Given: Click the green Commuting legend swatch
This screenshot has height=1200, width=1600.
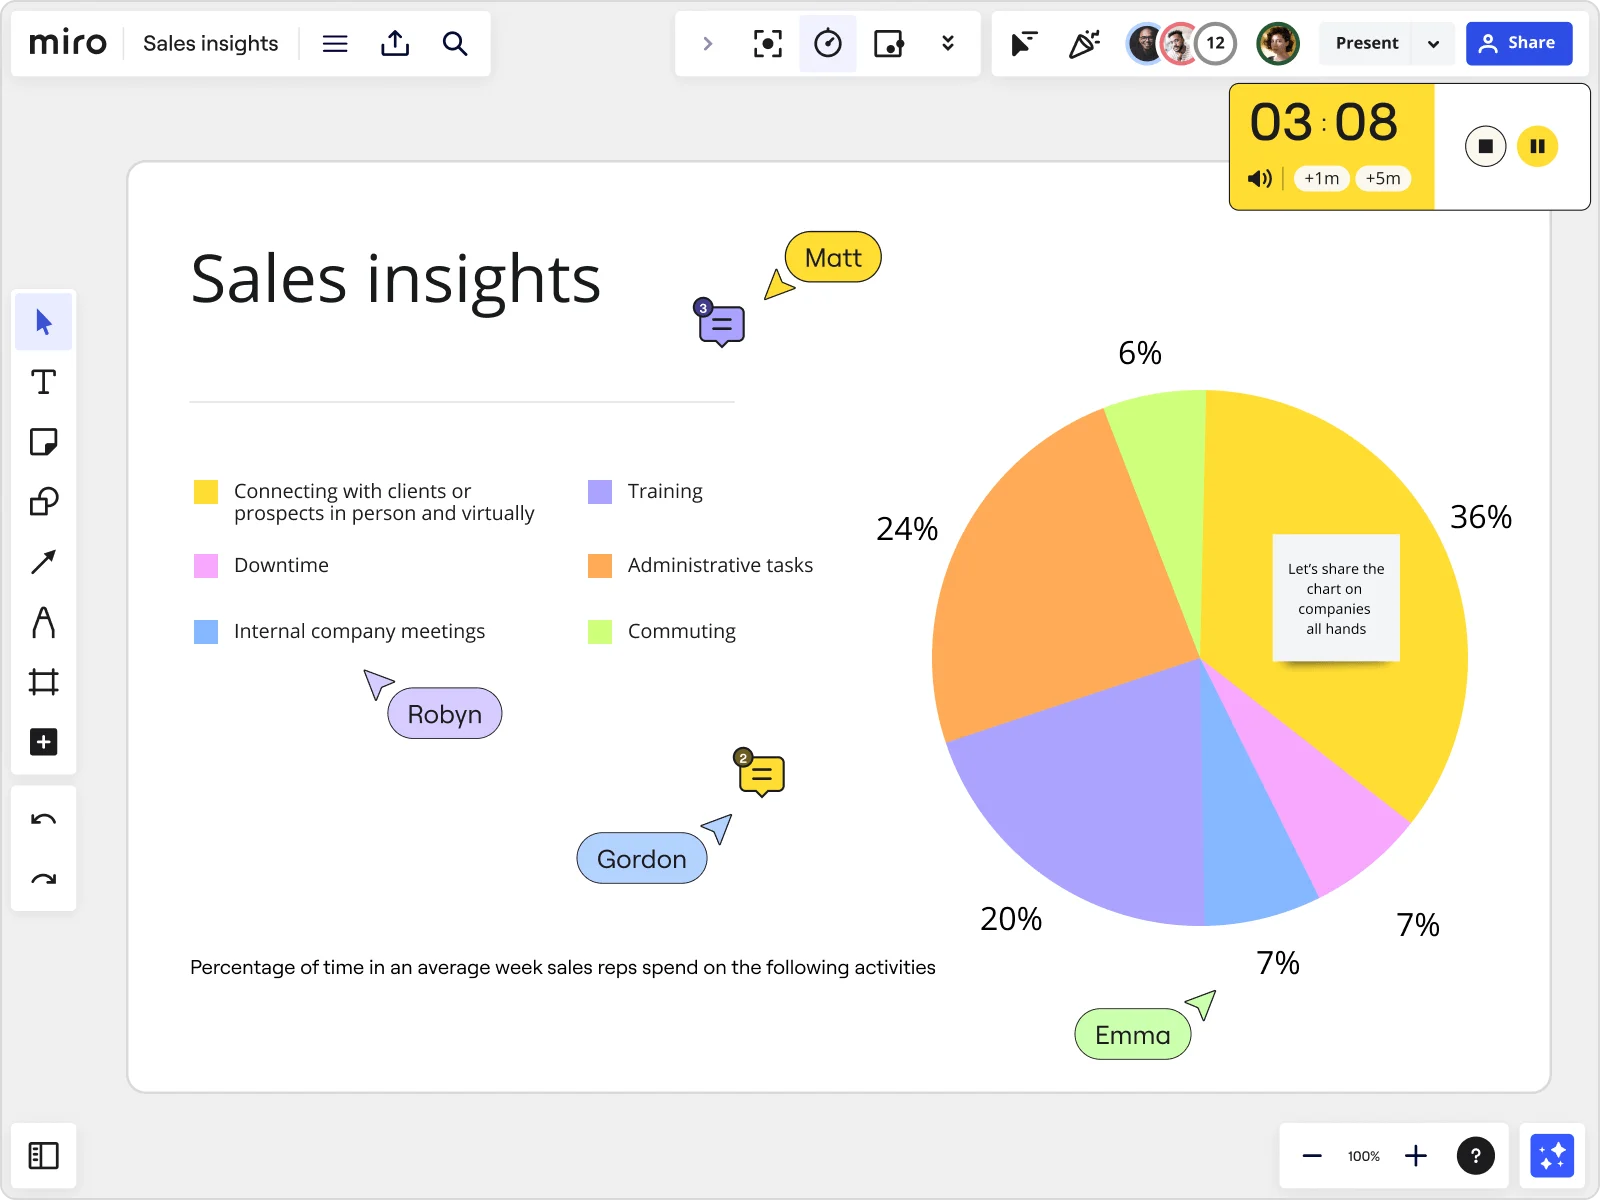Looking at the screenshot, I should click(x=600, y=632).
